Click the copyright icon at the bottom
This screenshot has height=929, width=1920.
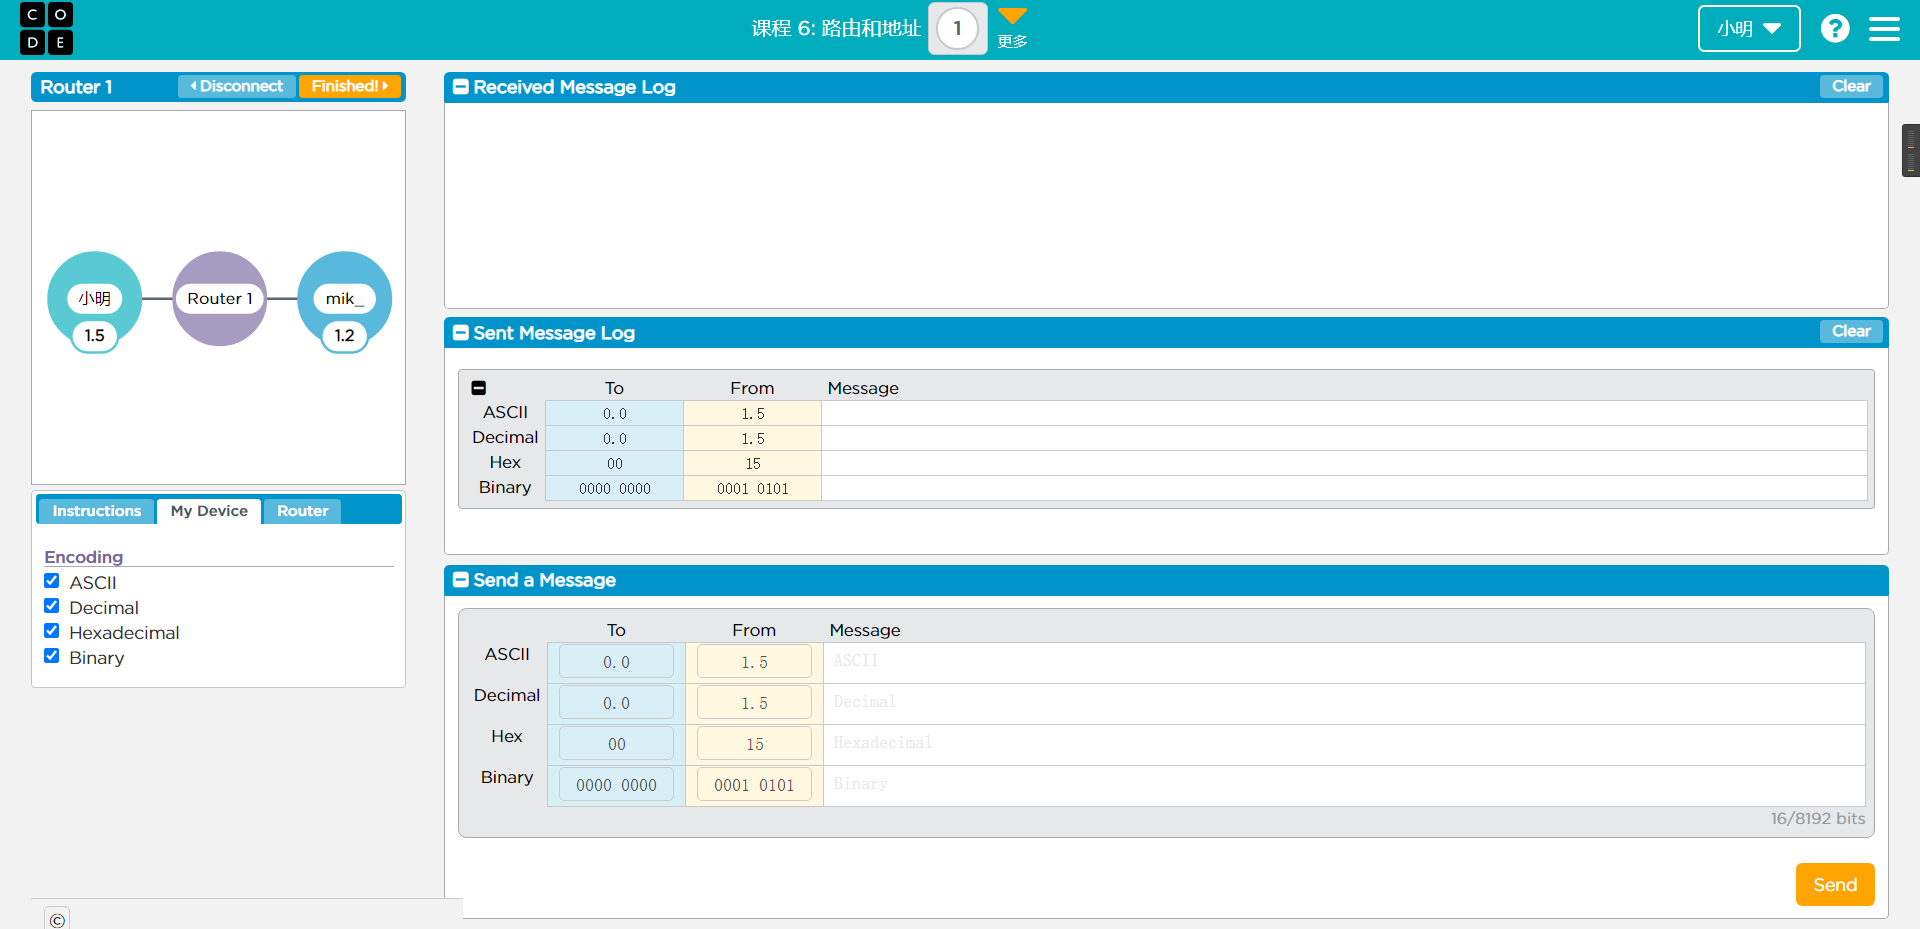[x=57, y=919]
